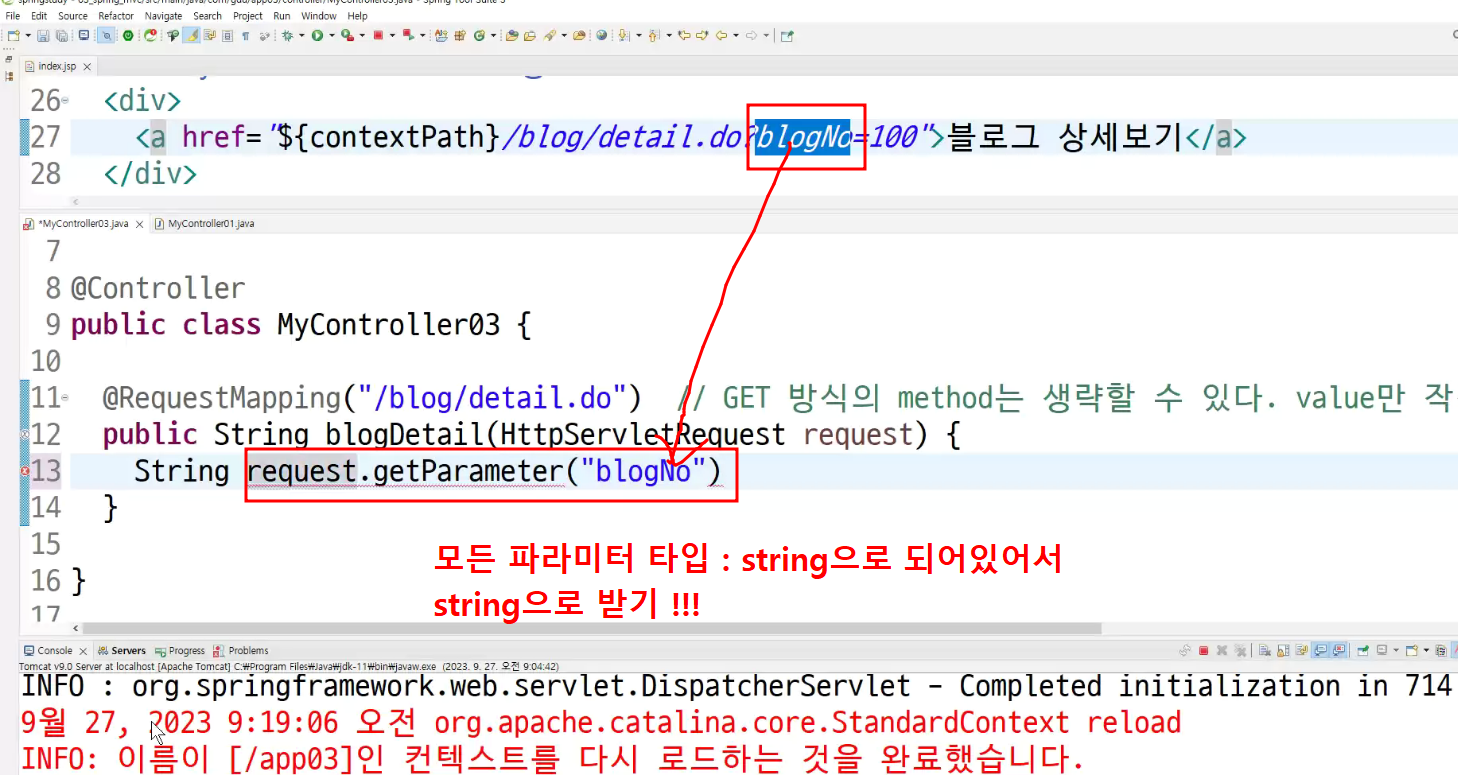Screen dimensions: 1458x775
Task: Open the Display Selected Console dropdown arrow
Action: (x=1396, y=650)
